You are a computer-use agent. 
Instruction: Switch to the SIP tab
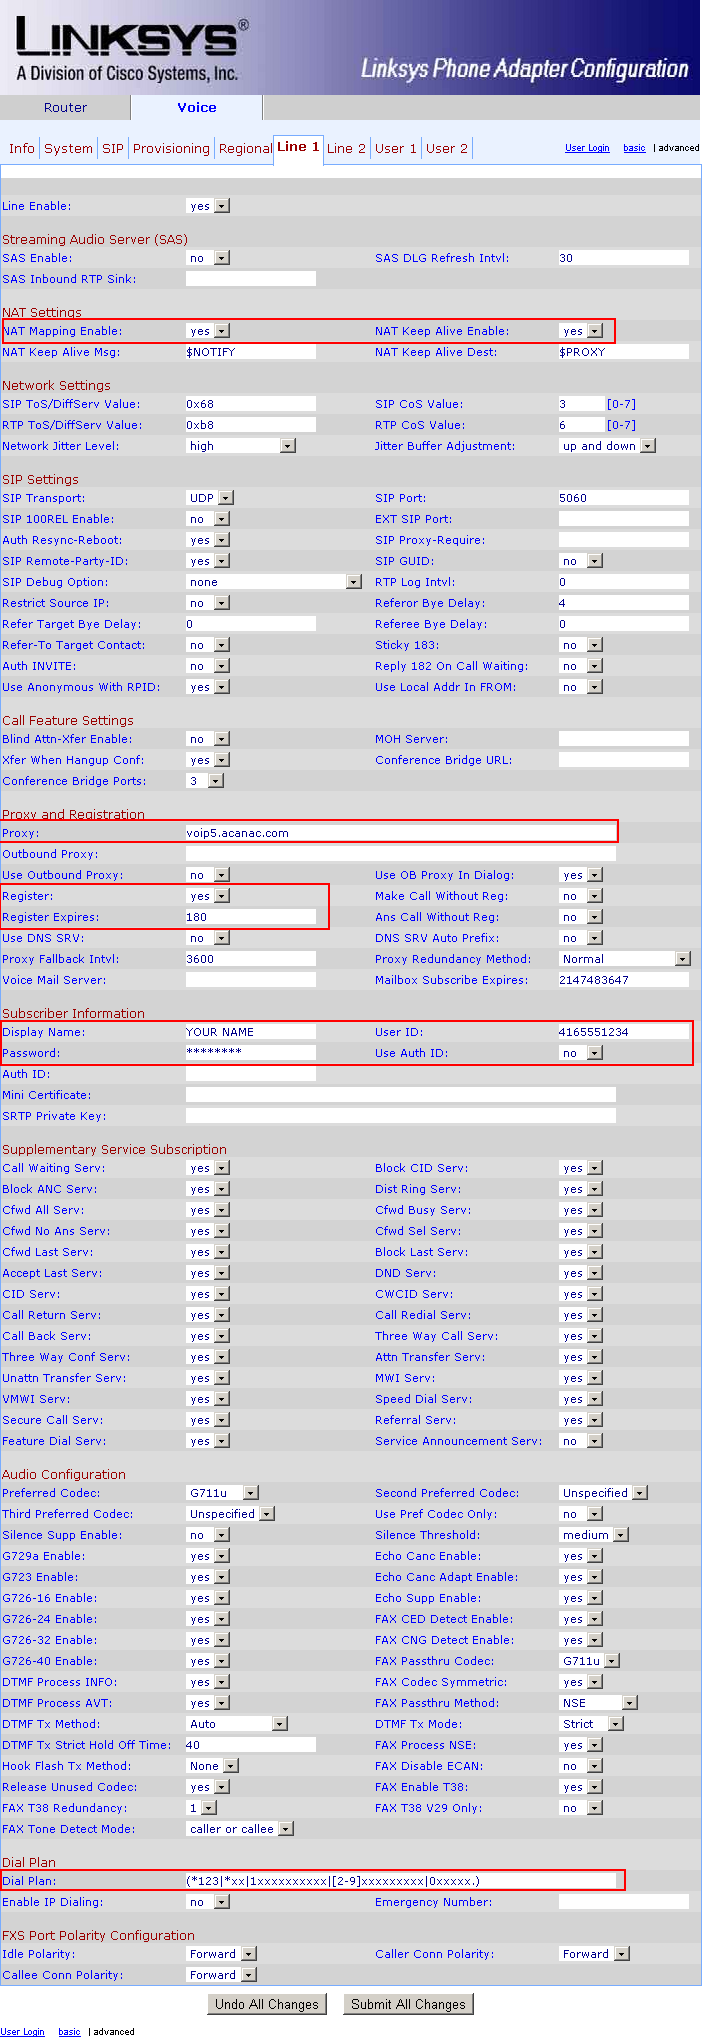click(113, 148)
